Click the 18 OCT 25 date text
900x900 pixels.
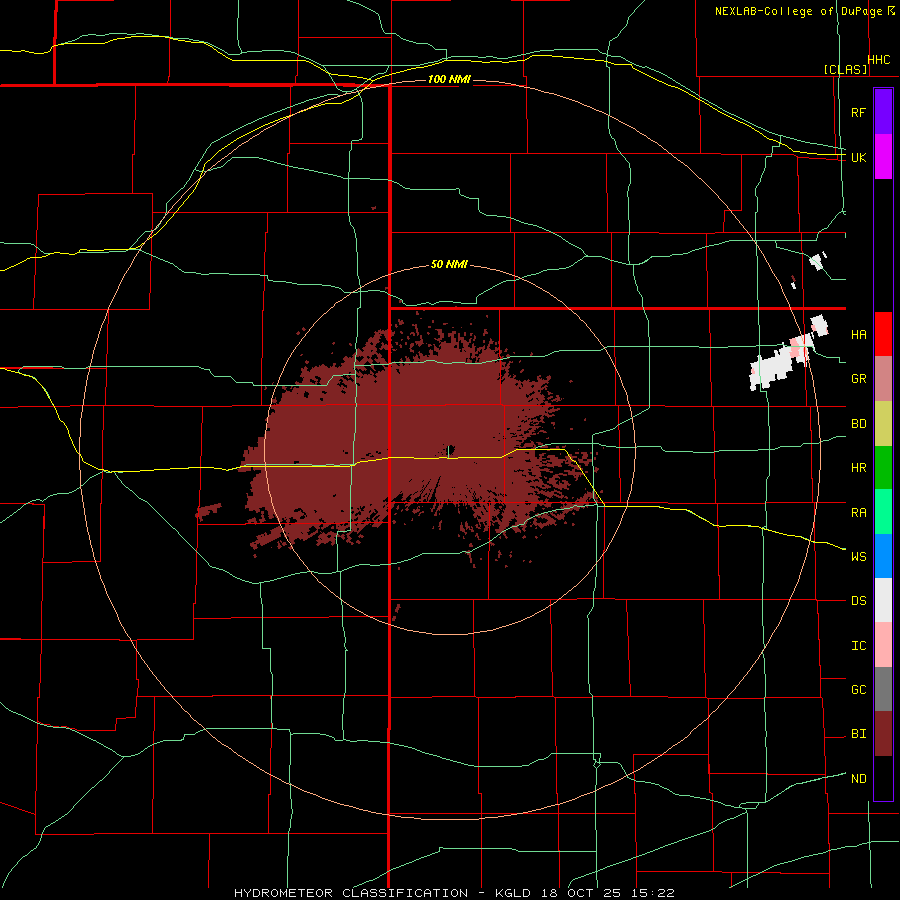[579, 893]
